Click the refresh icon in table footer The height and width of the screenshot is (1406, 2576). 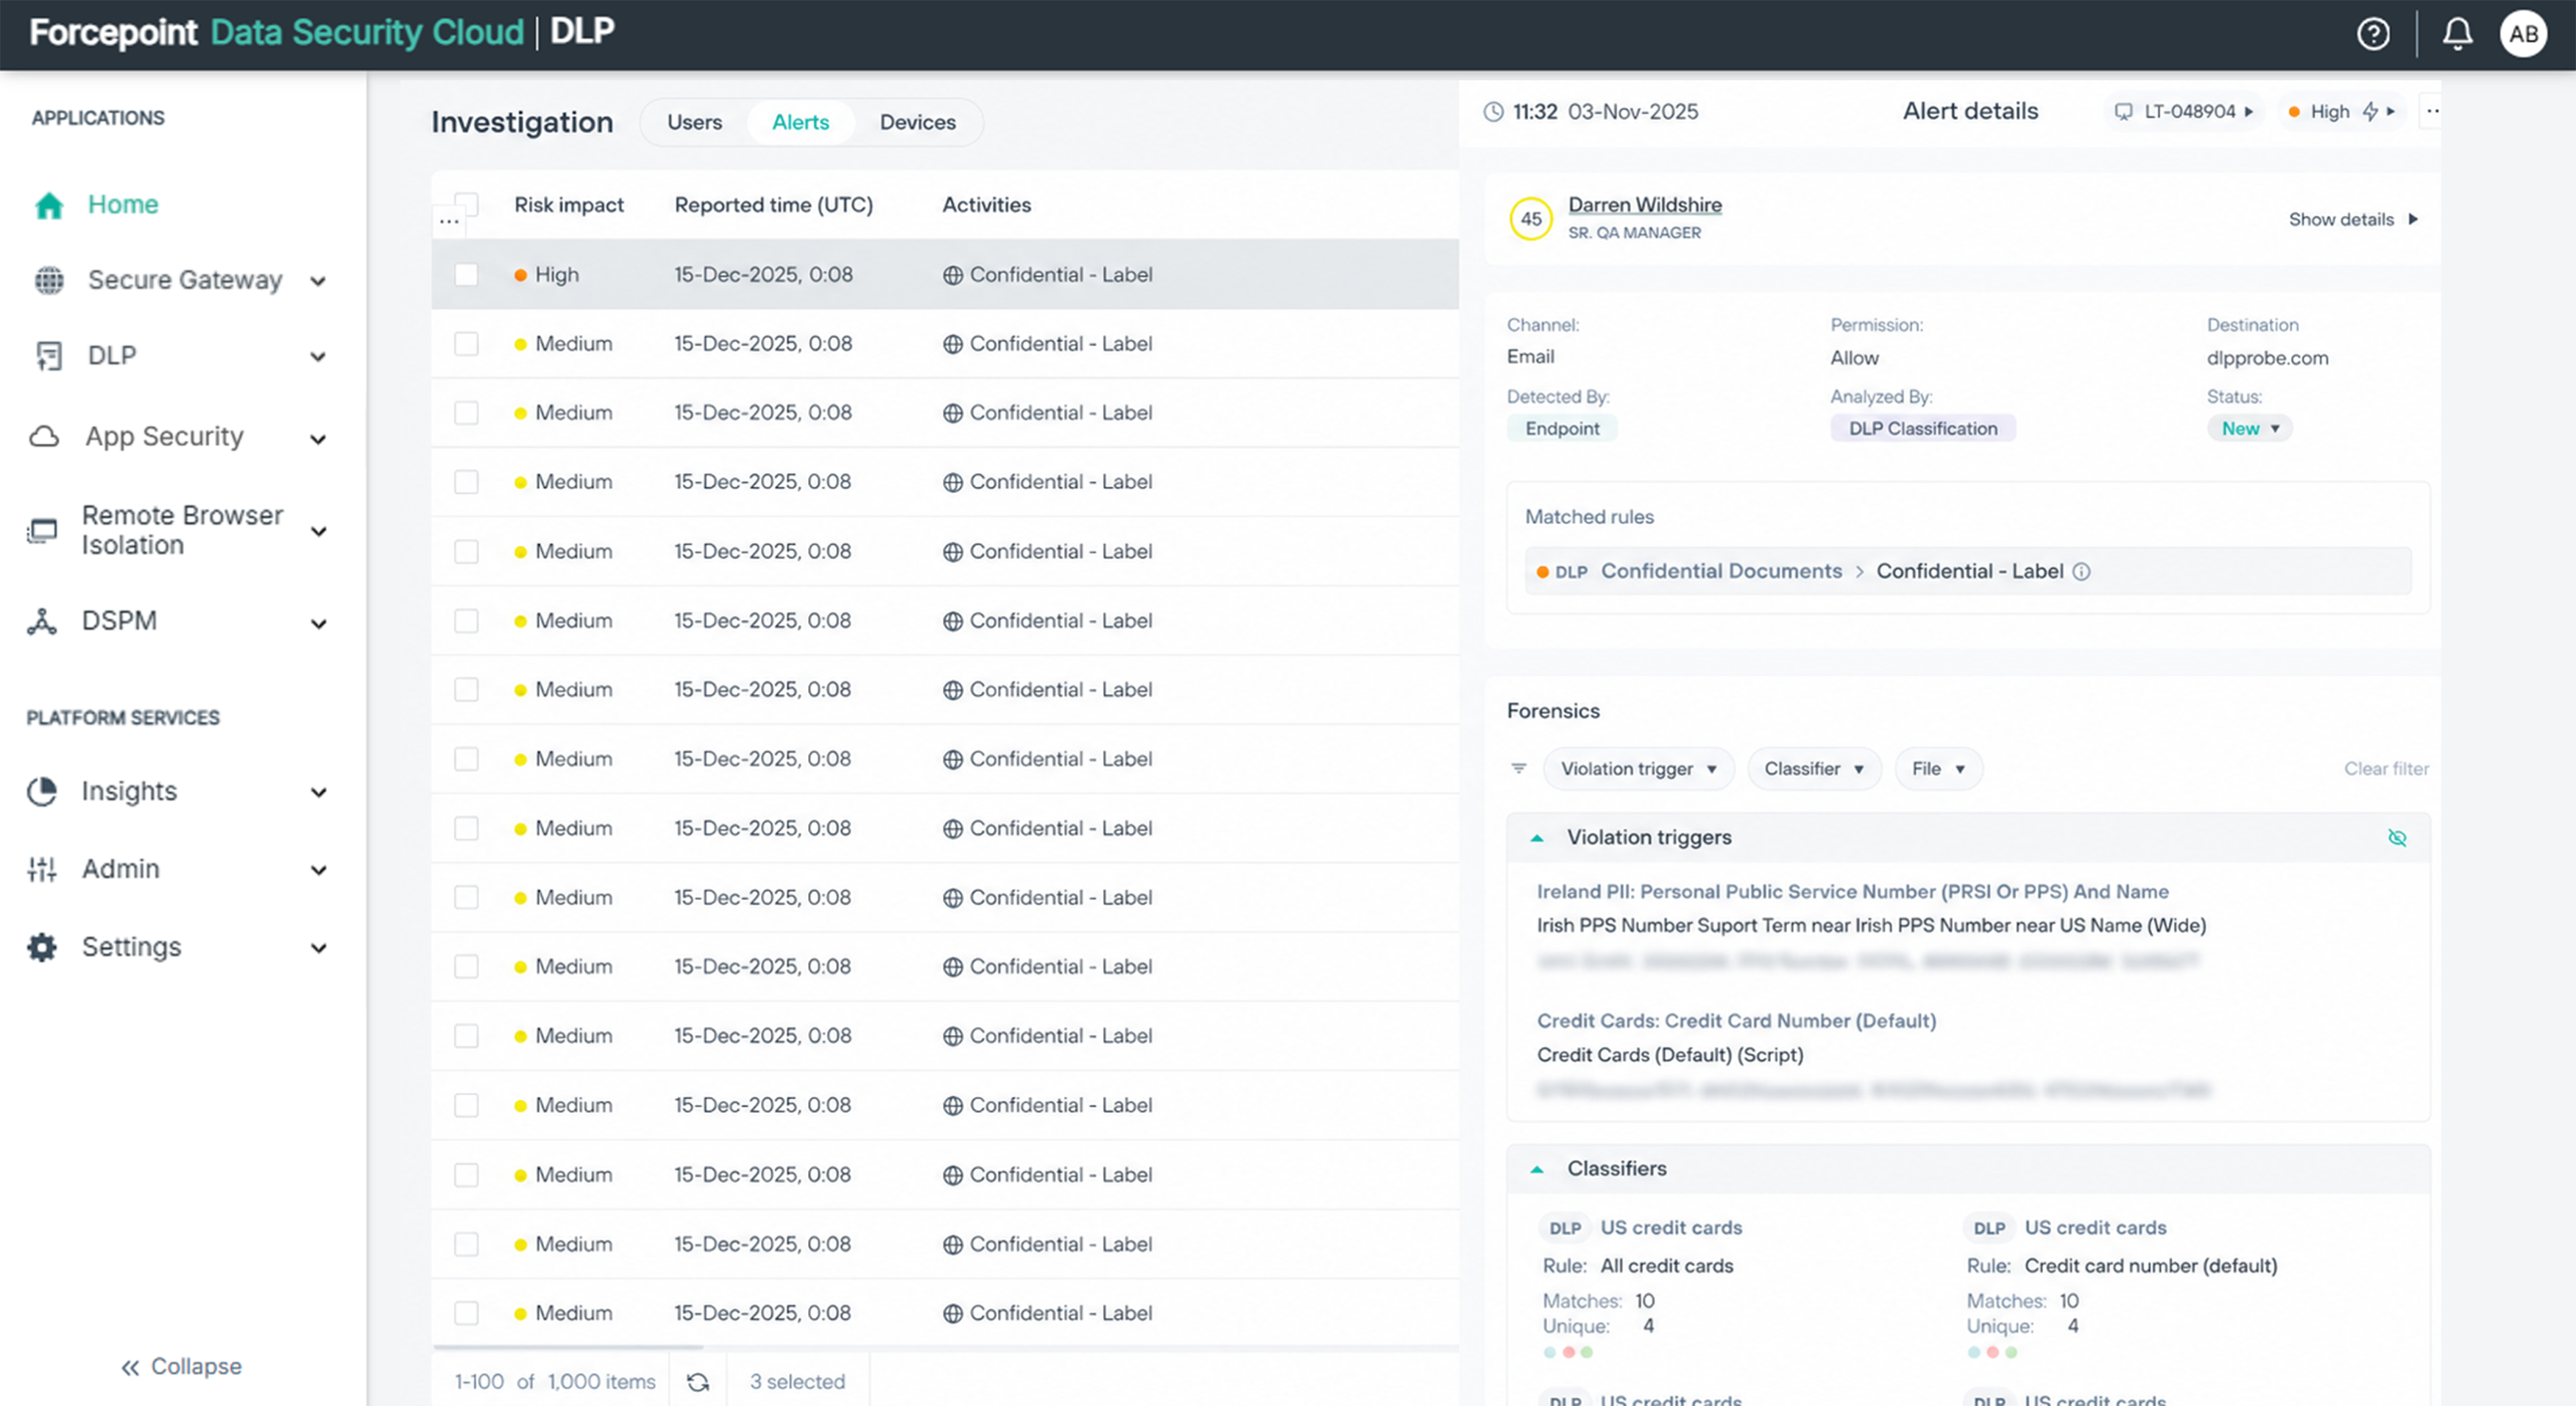tap(698, 1382)
